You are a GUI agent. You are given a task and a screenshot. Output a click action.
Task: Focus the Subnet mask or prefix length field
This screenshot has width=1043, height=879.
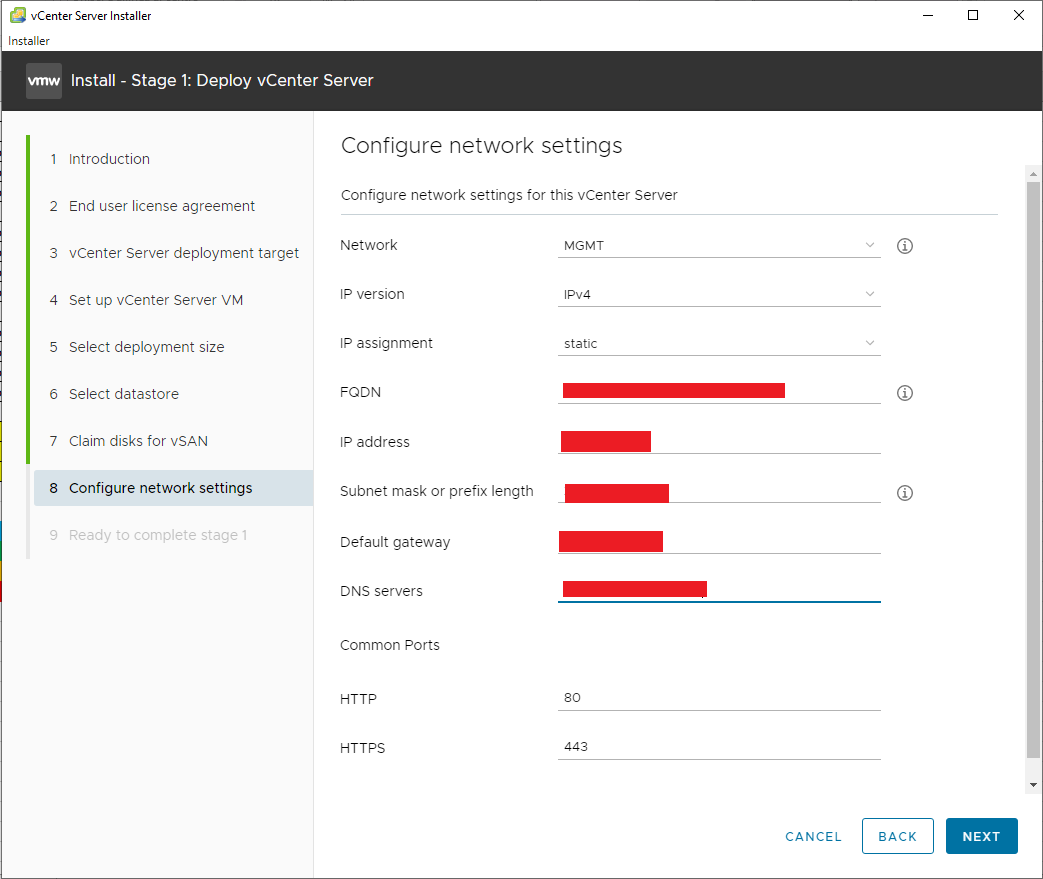pos(719,492)
